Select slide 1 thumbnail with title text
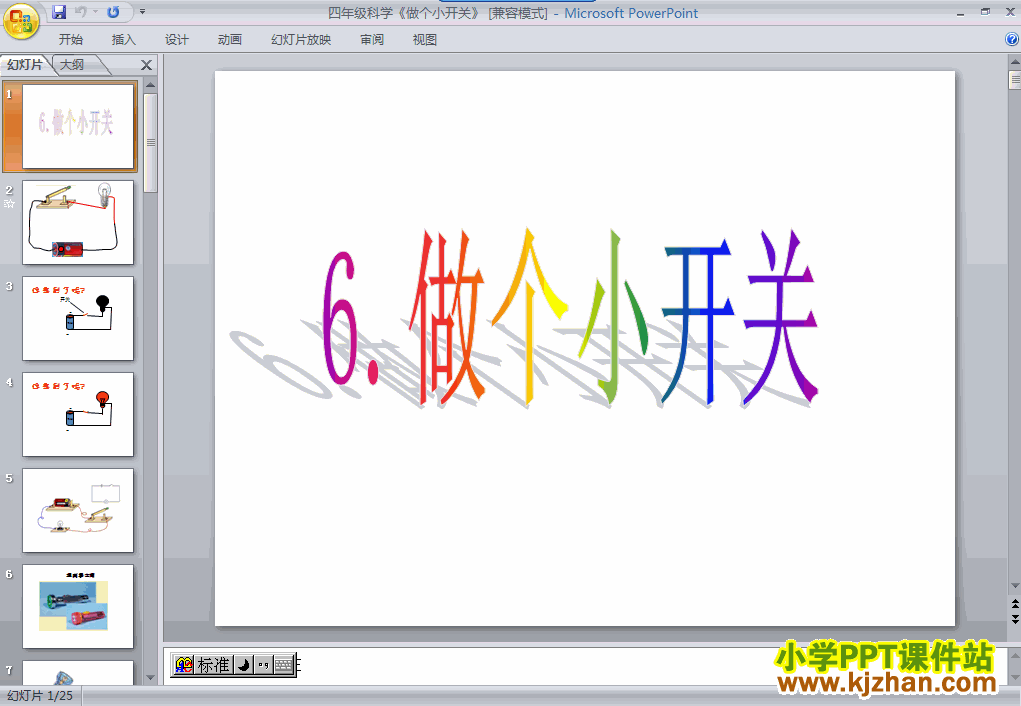The height and width of the screenshot is (706, 1021). tap(78, 126)
